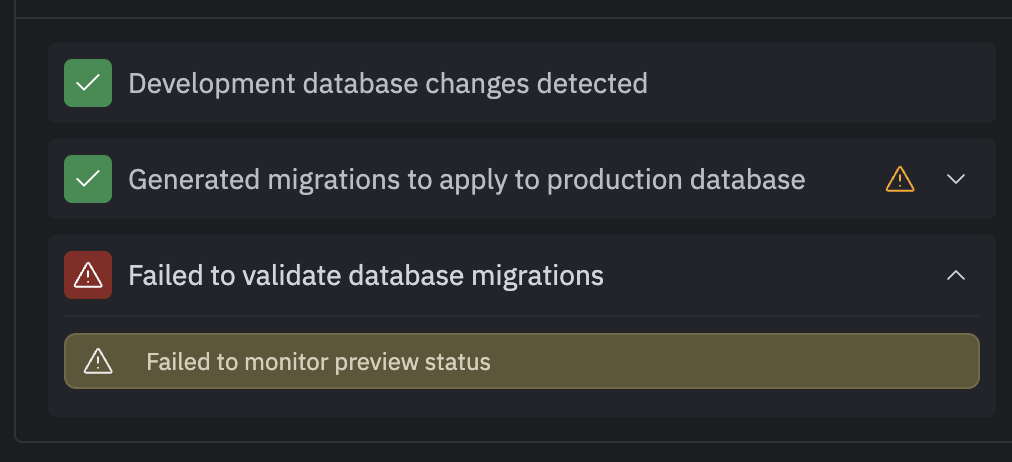Click orange warning triangle on Generated migrations row
Viewport: 1012px width, 462px height.
point(900,179)
